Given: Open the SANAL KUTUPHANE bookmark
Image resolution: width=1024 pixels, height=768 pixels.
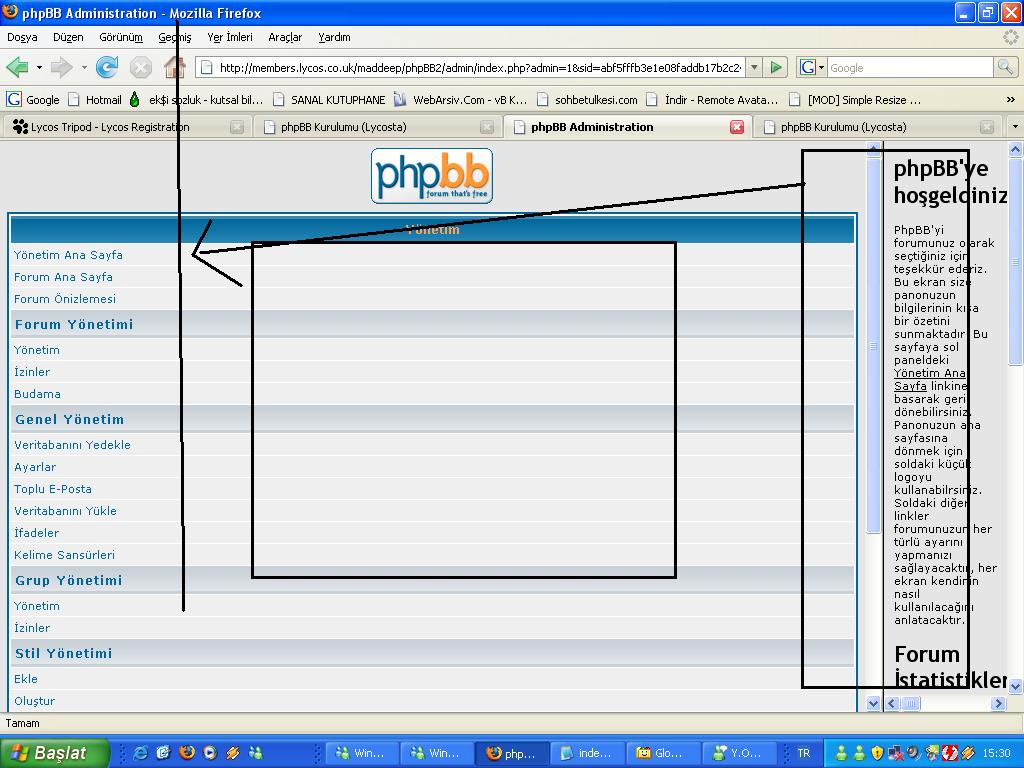Looking at the screenshot, I should pyautogui.click(x=329, y=100).
